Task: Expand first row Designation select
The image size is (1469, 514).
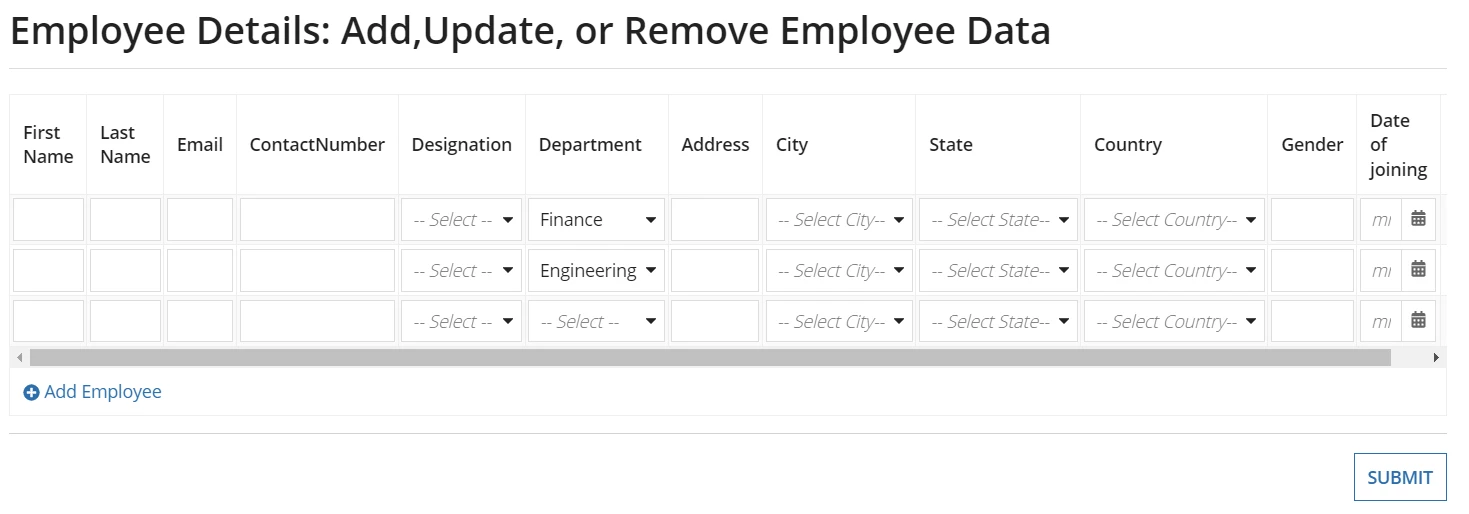Action: [x=461, y=219]
